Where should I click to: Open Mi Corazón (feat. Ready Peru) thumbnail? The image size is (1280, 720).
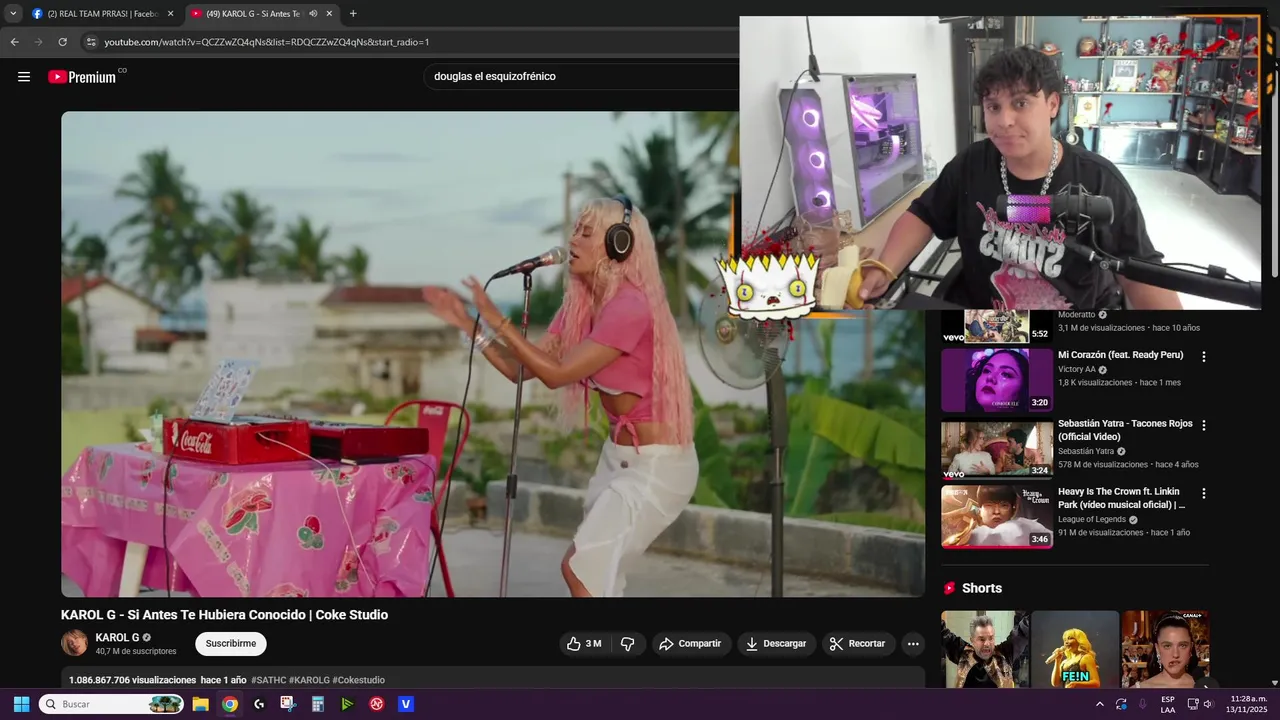coord(997,380)
